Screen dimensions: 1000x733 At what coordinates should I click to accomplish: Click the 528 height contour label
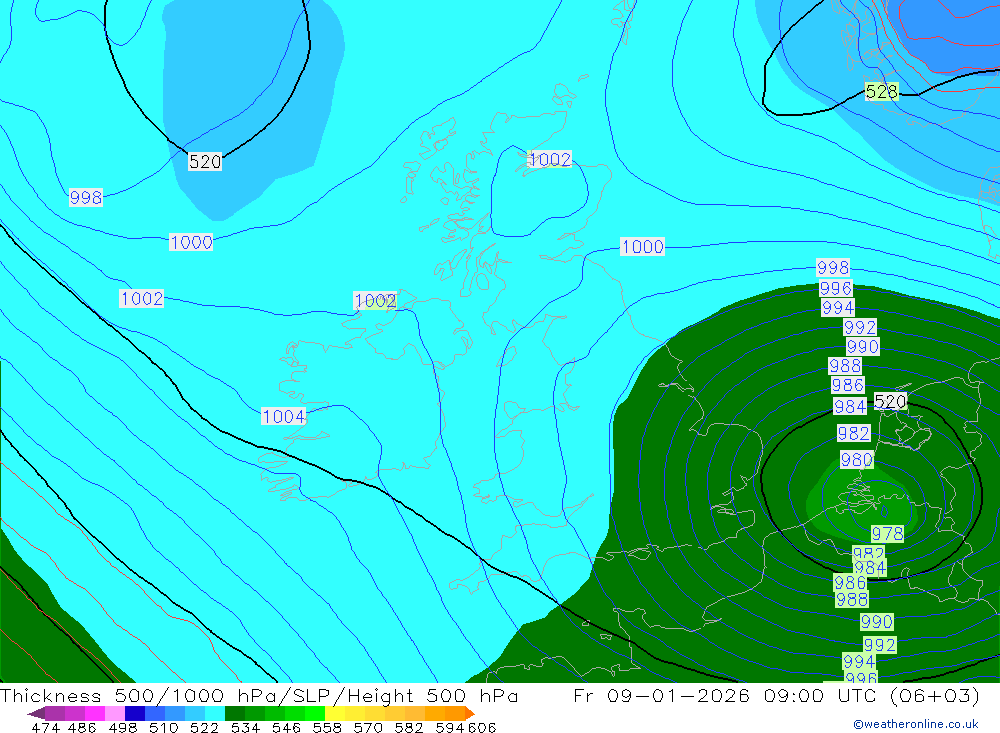point(882,91)
